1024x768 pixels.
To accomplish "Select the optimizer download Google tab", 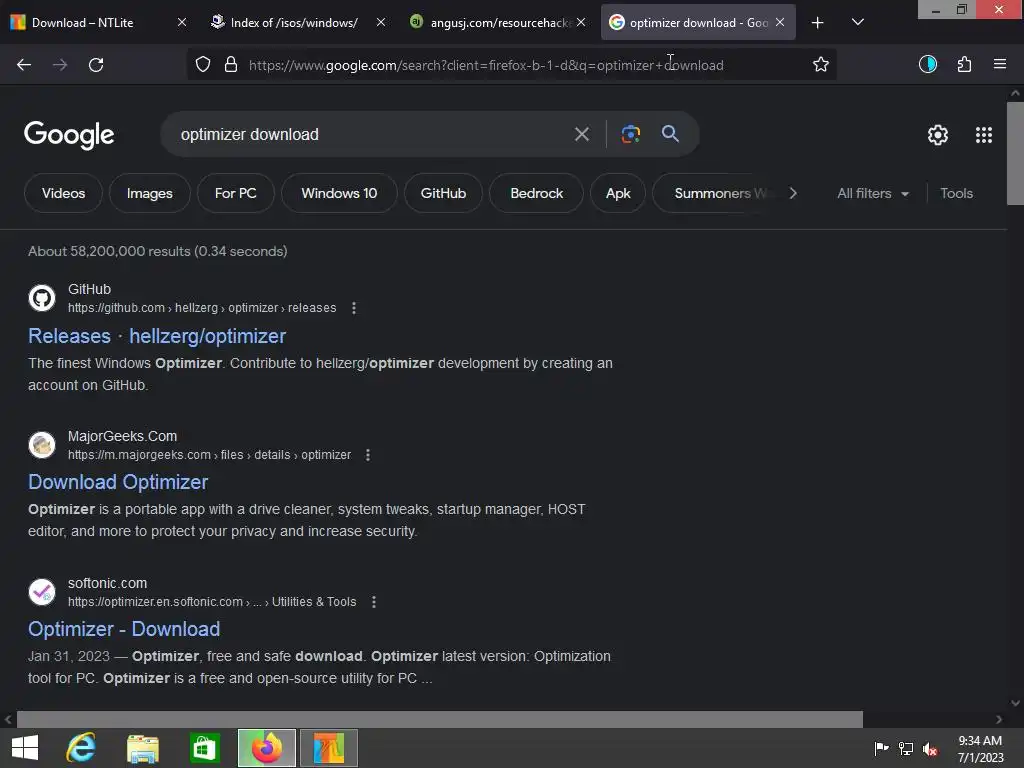I will 697,22.
